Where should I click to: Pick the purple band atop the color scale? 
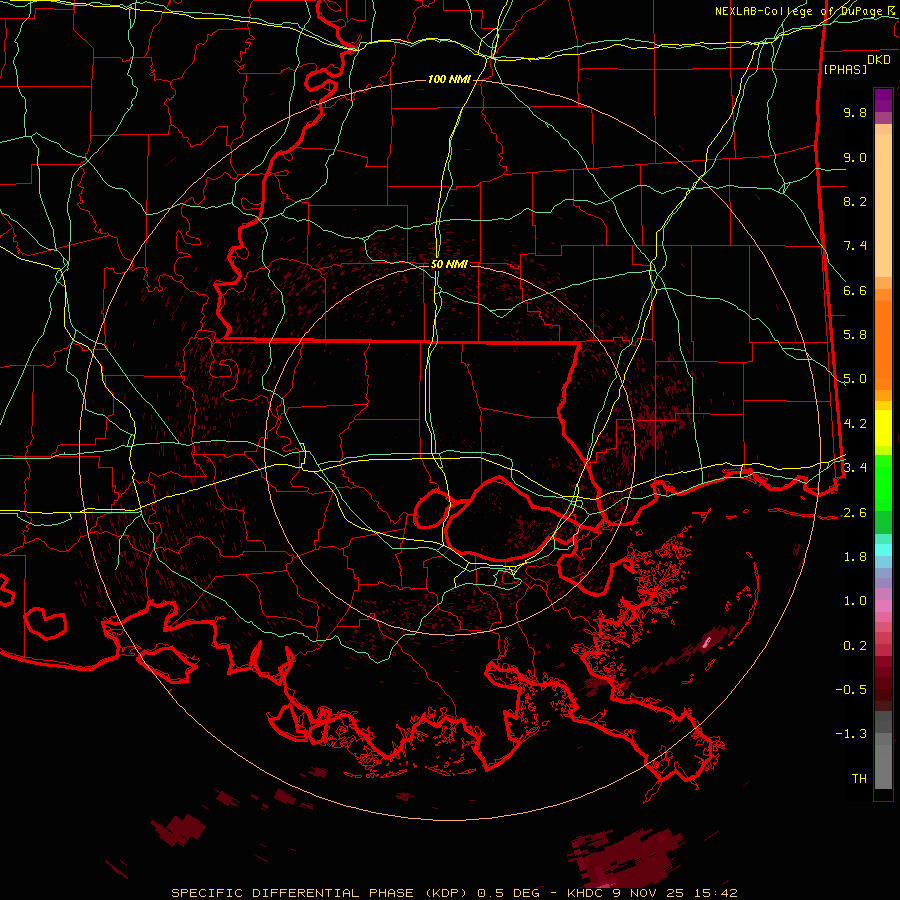[x=883, y=100]
